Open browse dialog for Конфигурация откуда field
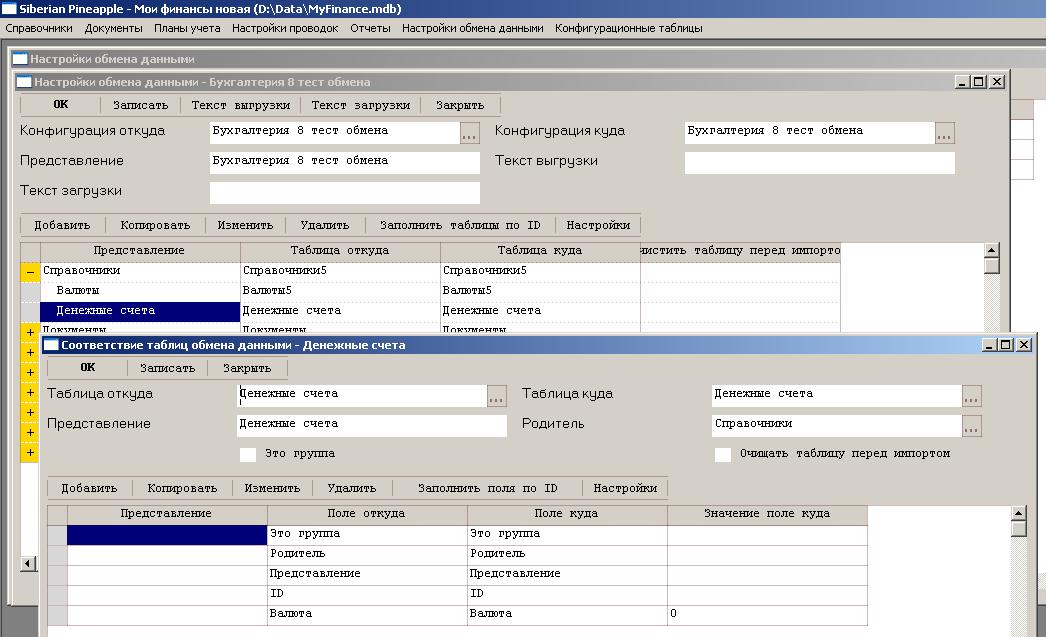This screenshot has width=1046, height=637. (x=468, y=131)
